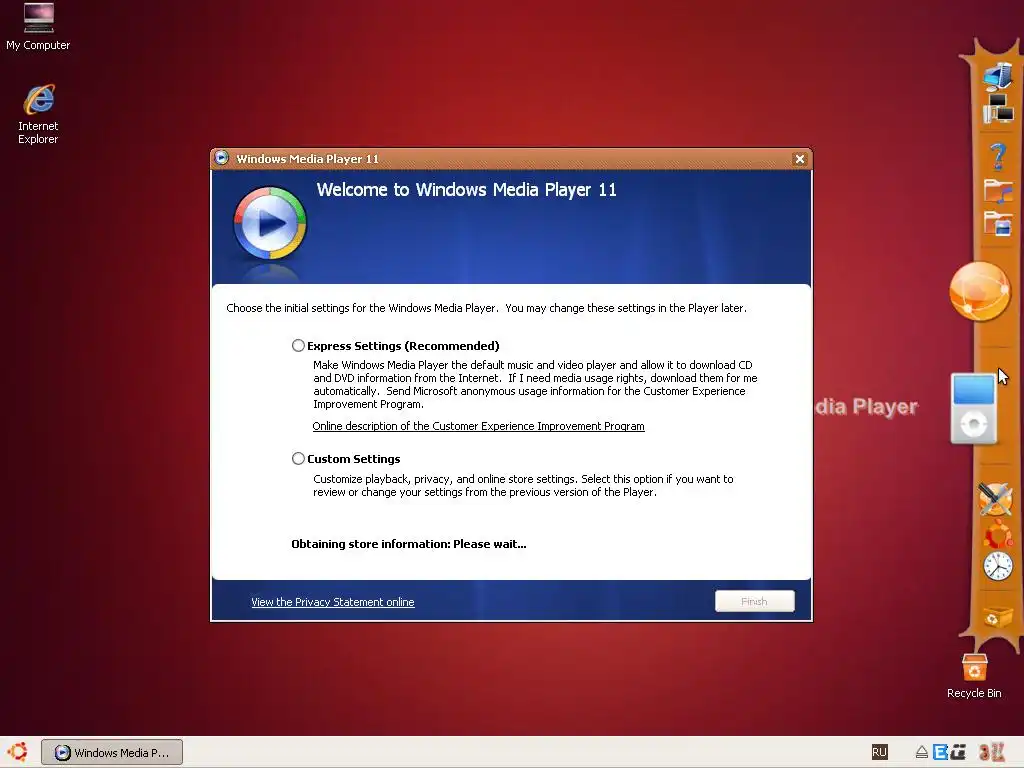Click the Finish button
The width and height of the screenshot is (1024, 768).
(754, 601)
